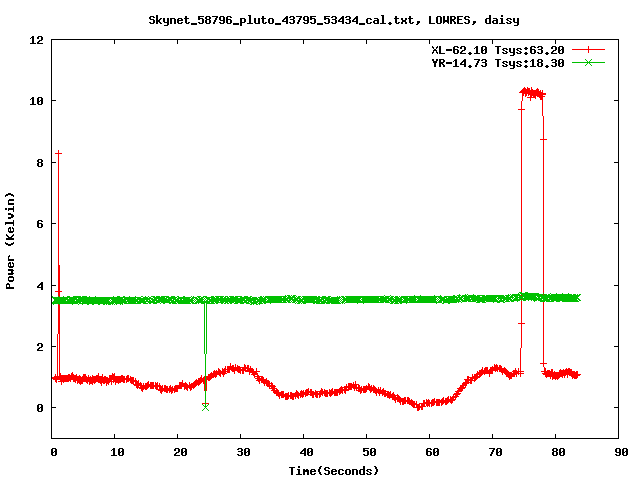Image resolution: width=640 pixels, height=480 pixels.
Task: Click x-axis tick label 30
Action: (x=243, y=452)
